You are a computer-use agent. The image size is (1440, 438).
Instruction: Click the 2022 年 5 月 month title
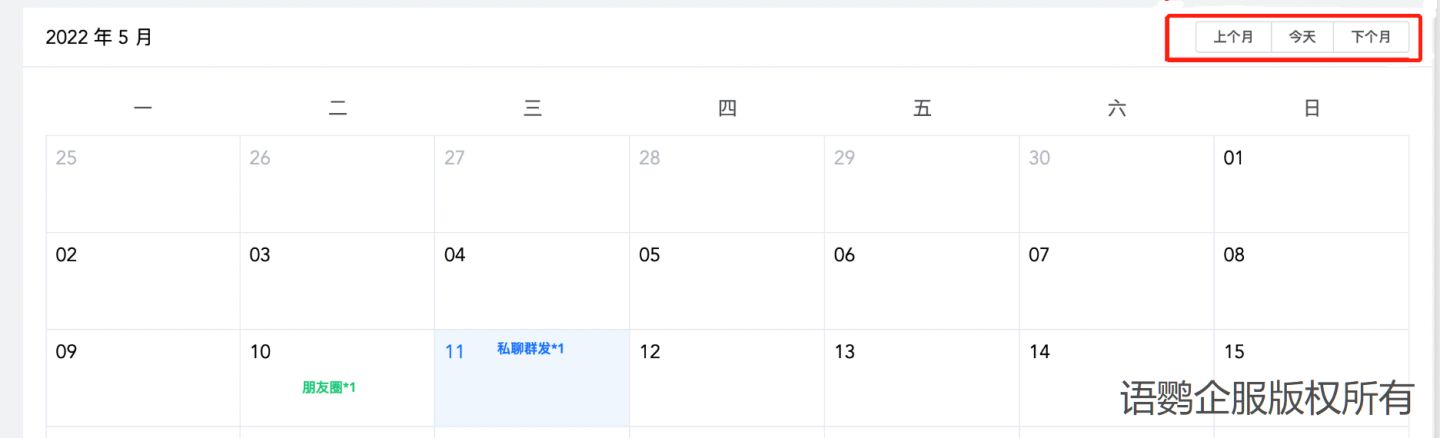99,38
